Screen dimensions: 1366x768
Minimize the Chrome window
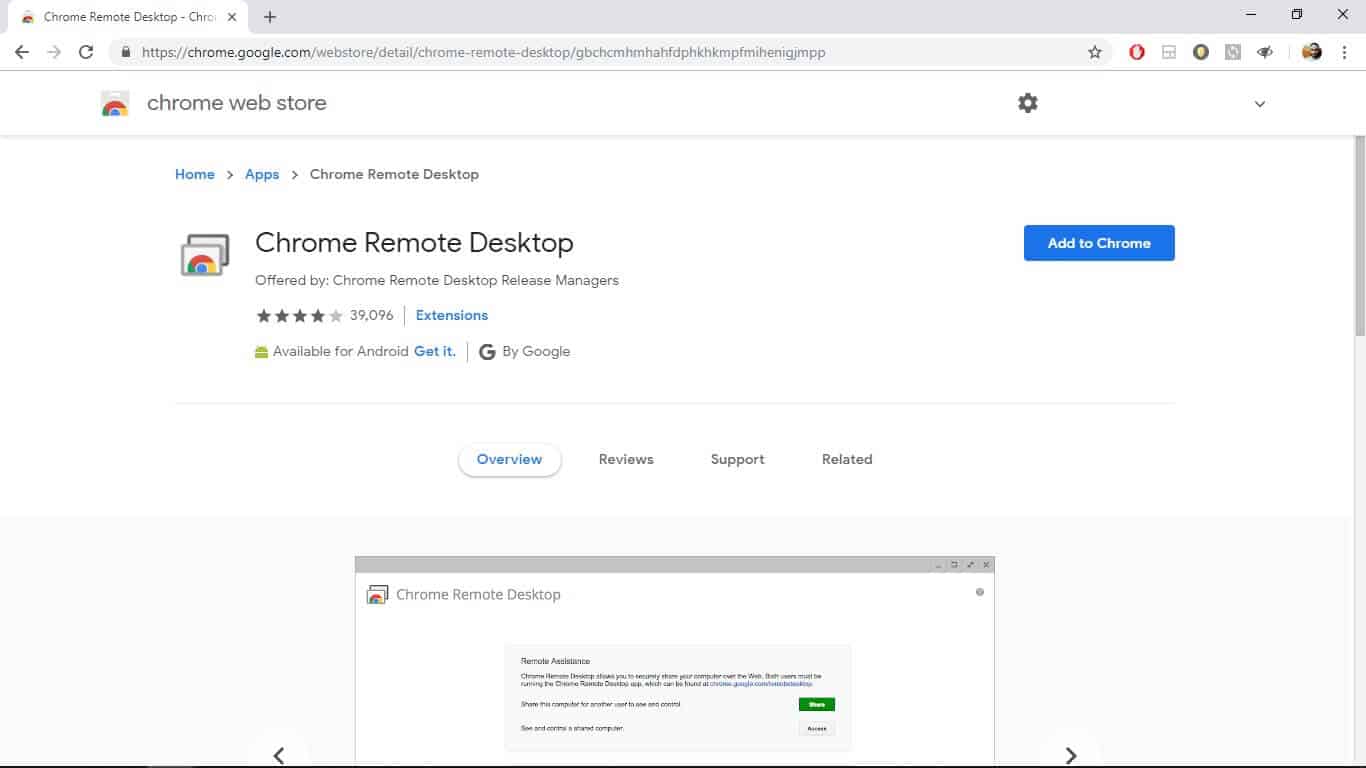pos(1251,15)
